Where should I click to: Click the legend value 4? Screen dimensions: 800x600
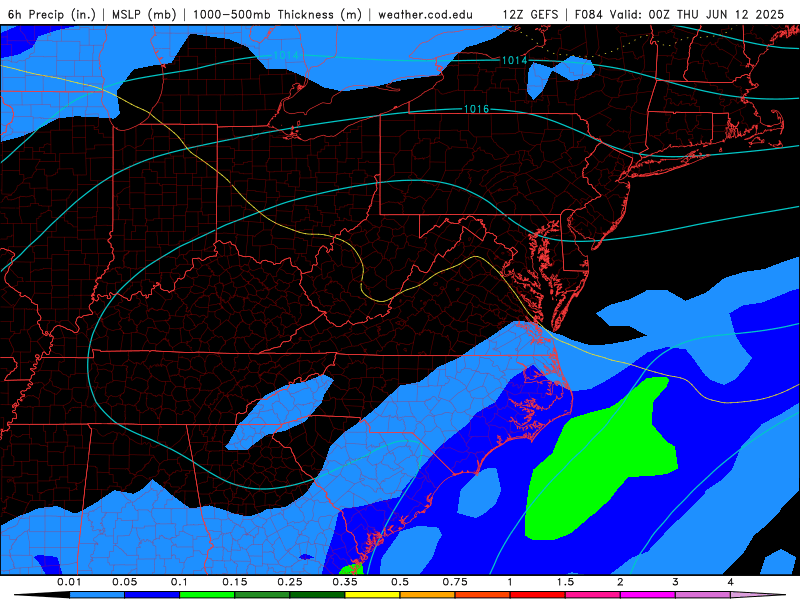click(x=731, y=582)
